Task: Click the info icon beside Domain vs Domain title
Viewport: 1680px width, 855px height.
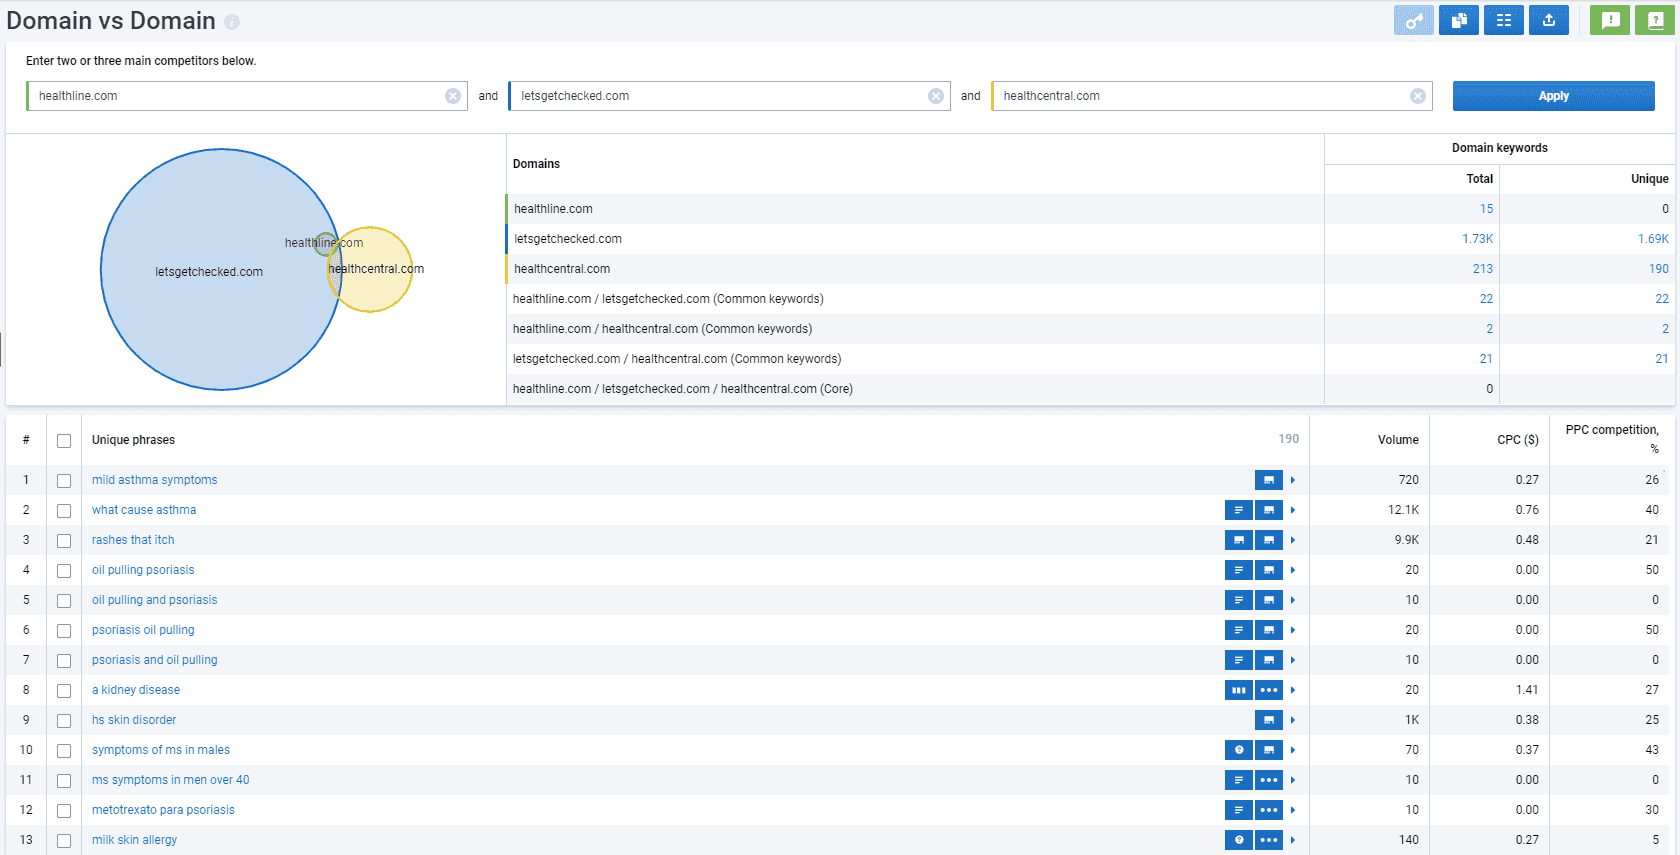Action: (232, 22)
